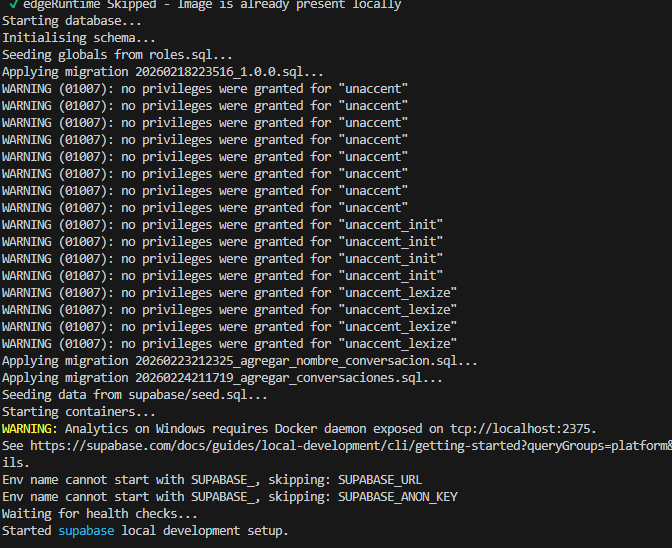Click the 'Starting database...' output line
The height and width of the screenshot is (548, 672).
pos(72,21)
